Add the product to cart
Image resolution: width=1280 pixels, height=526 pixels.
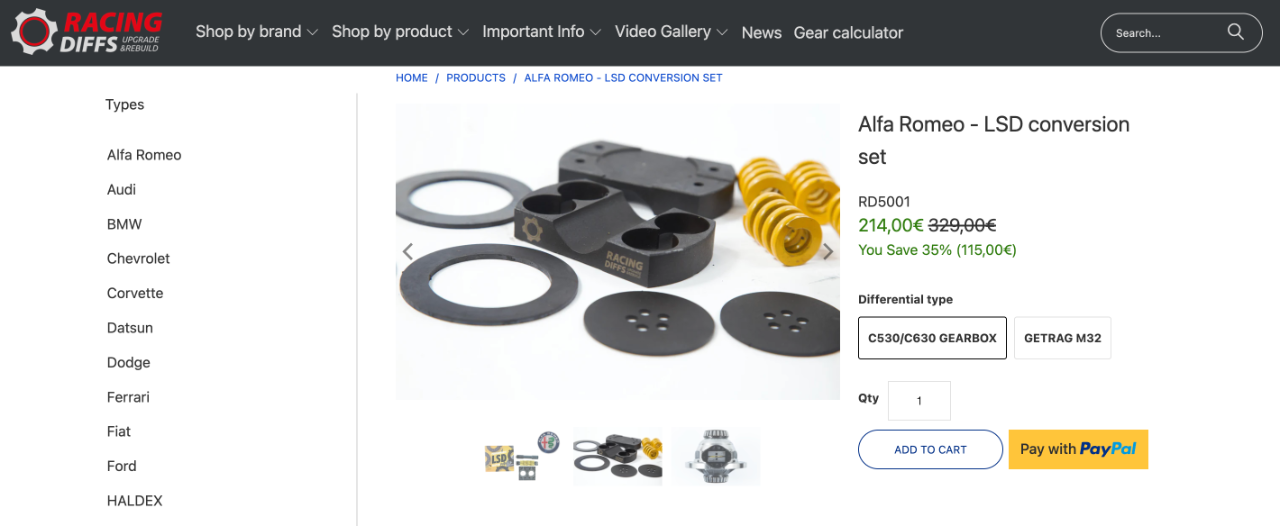930,449
